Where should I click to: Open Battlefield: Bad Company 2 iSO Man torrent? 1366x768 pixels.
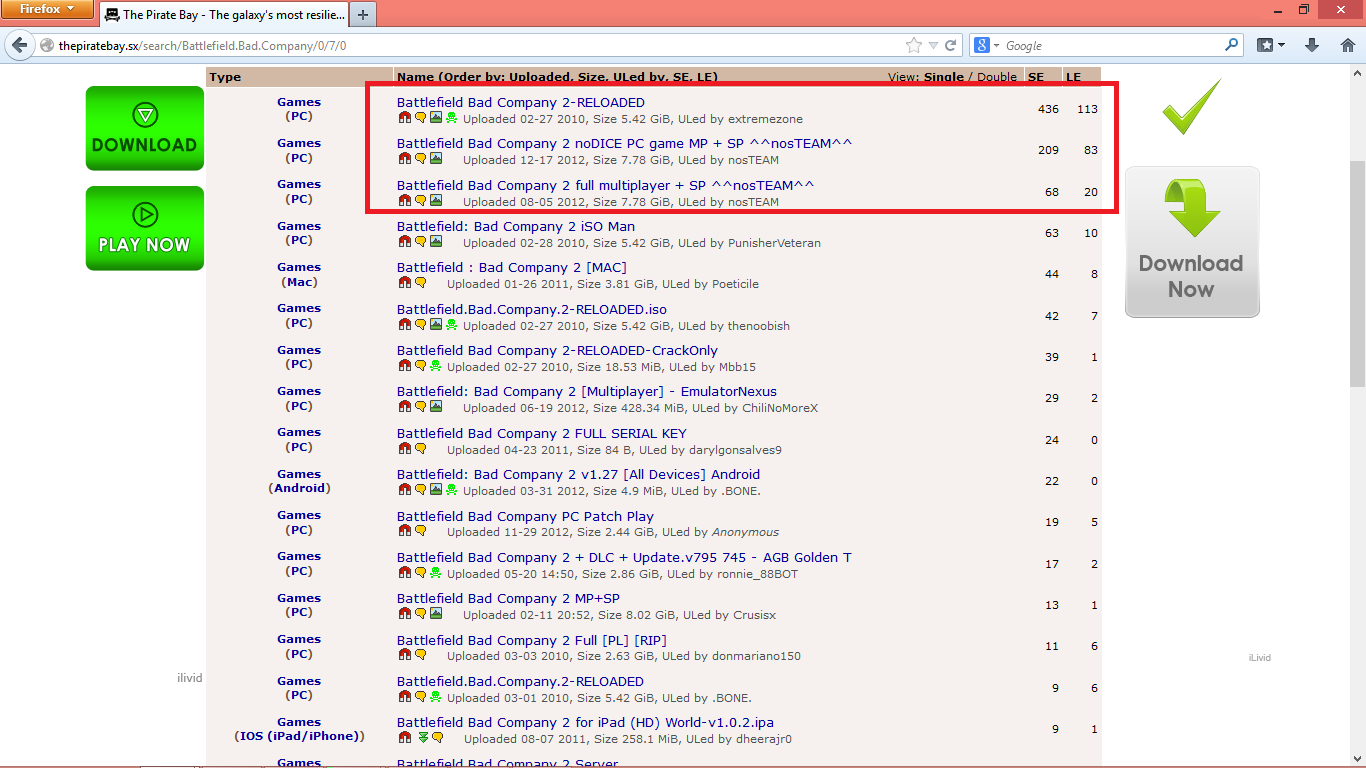(x=515, y=226)
